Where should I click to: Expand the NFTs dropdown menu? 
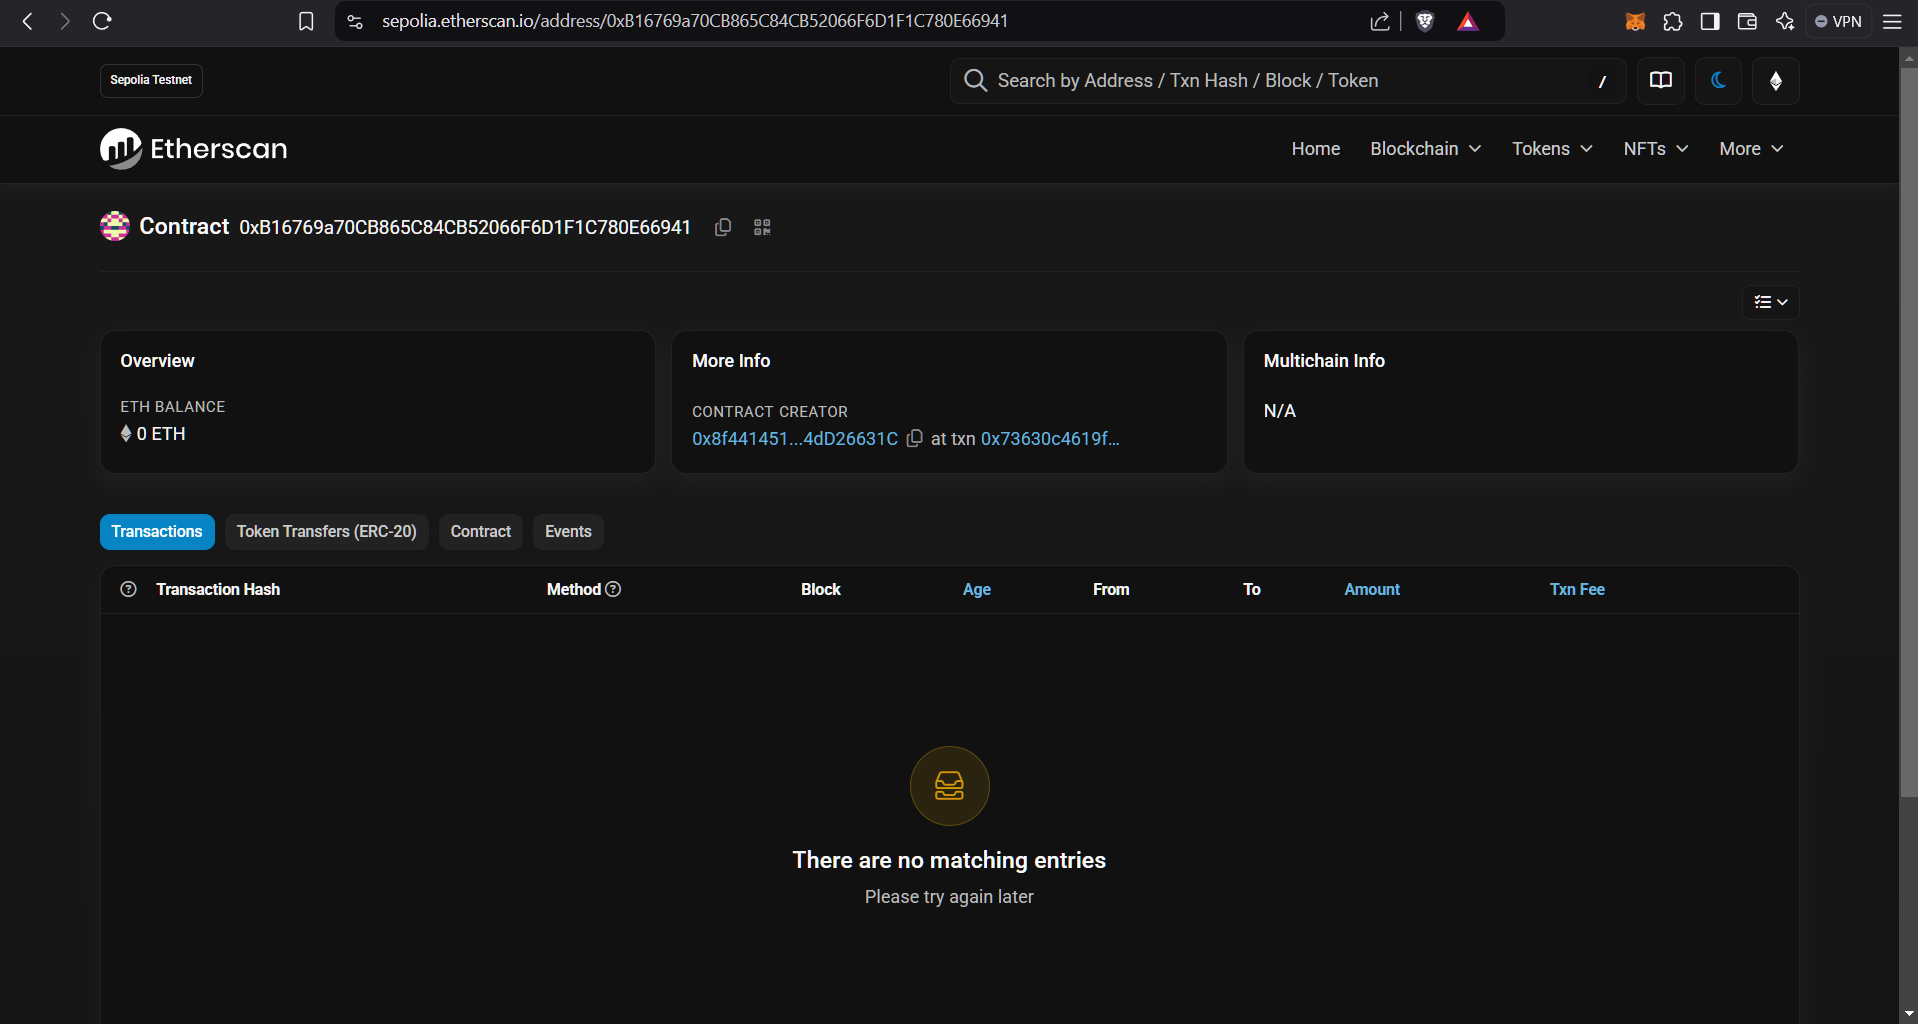pyautogui.click(x=1656, y=148)
